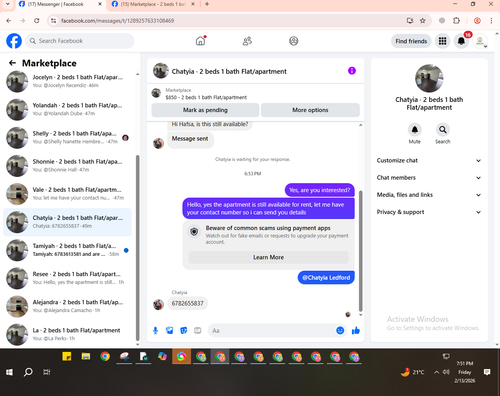
Task: Click the Find friends button
Action: (x=411, y=41)
